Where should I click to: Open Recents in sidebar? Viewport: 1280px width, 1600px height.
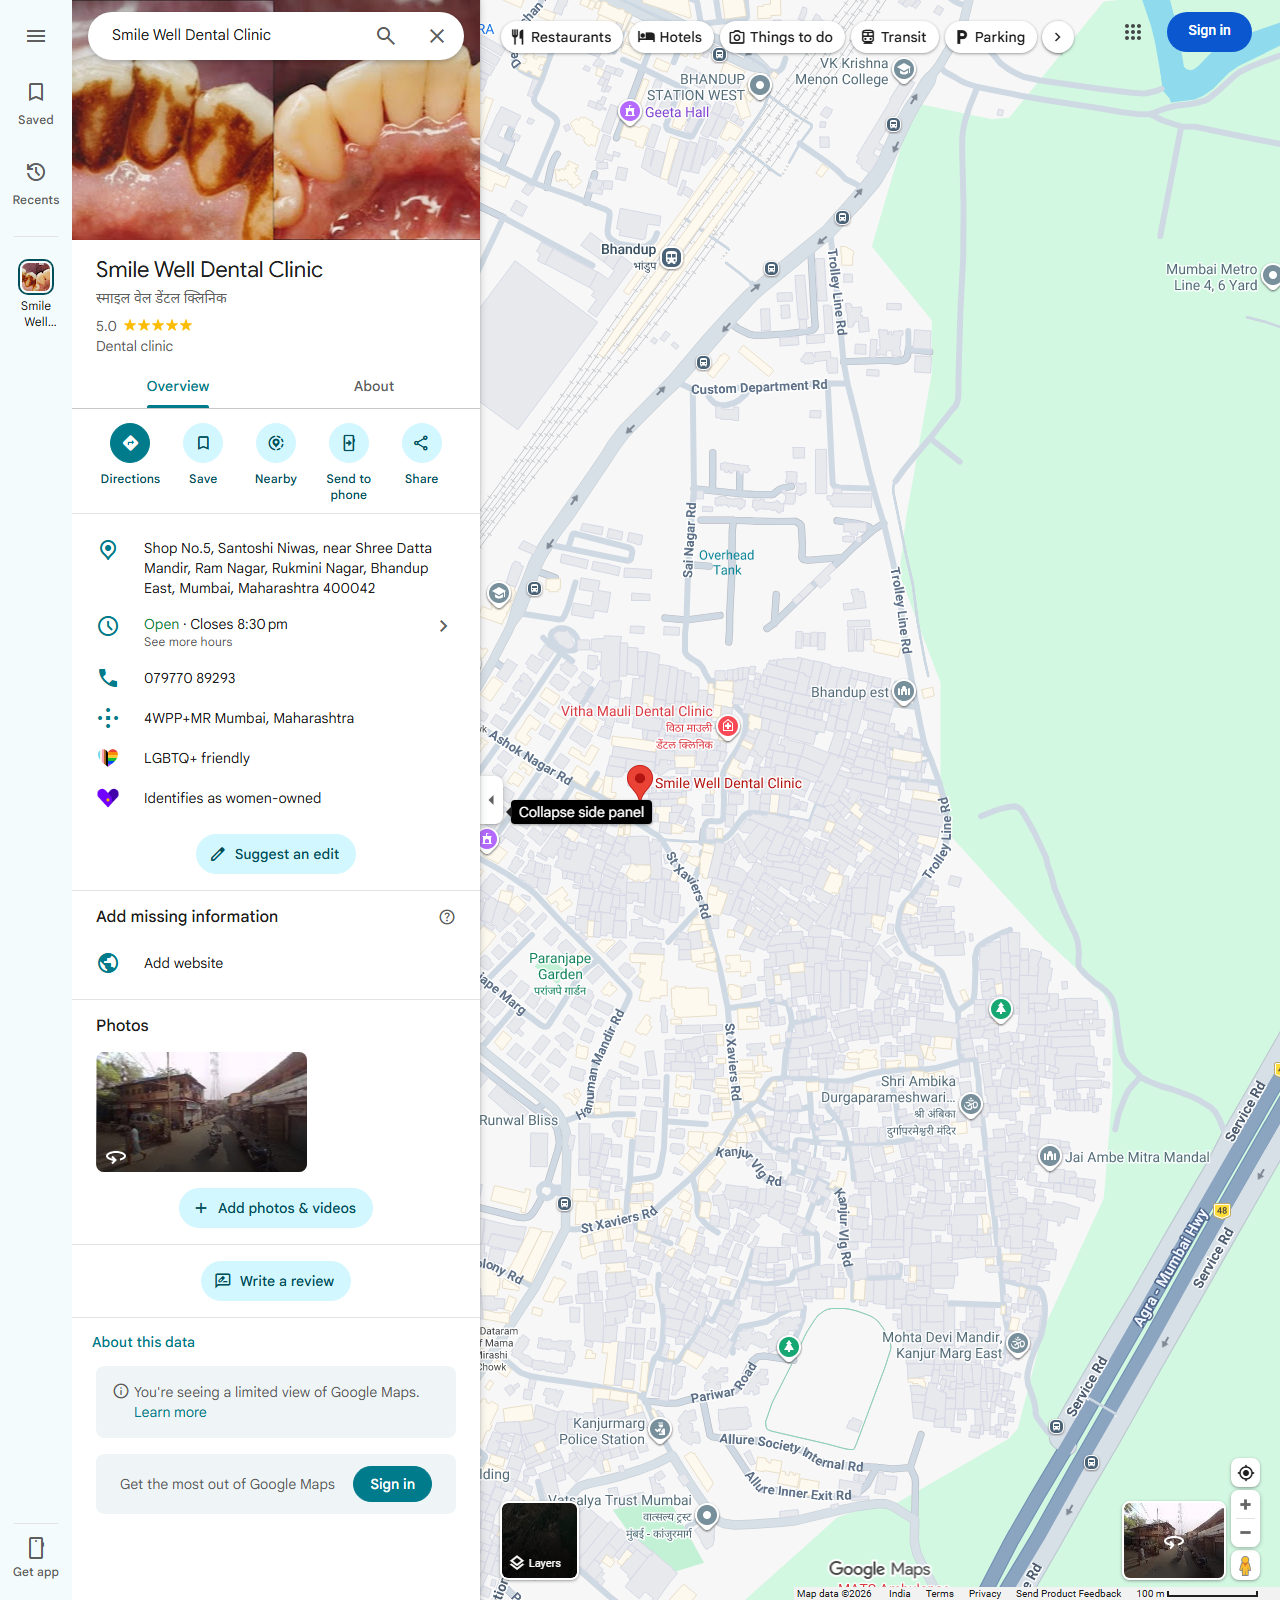pyautogui.click(x=36, y=184)
